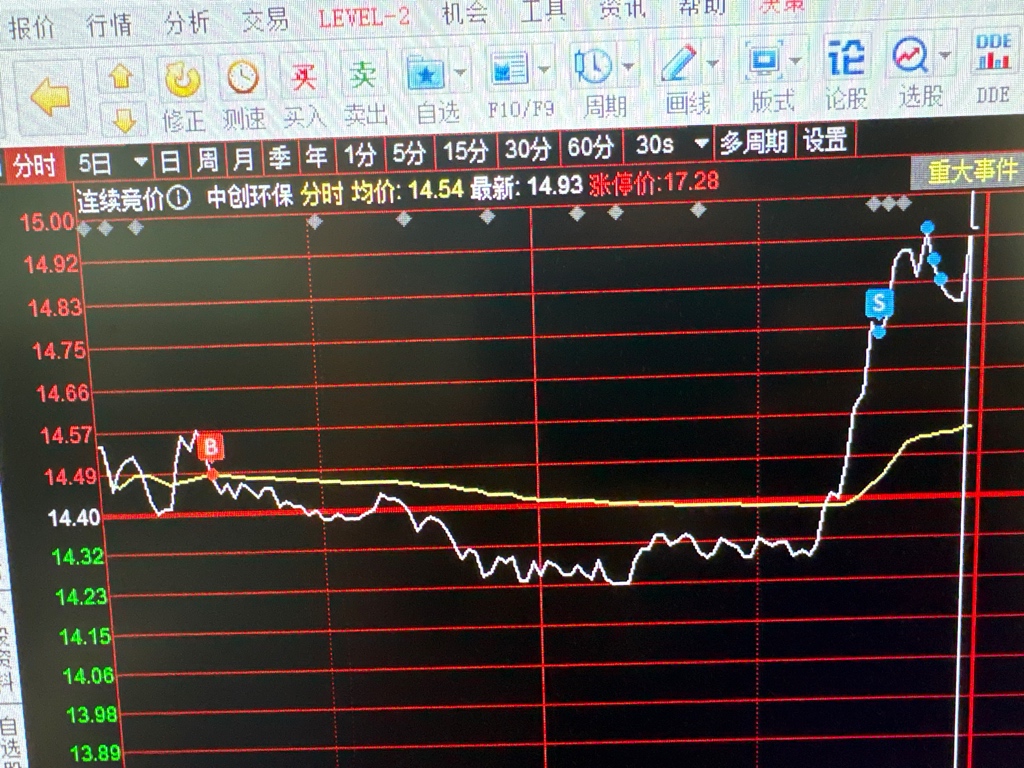The height and width of the screenshot is (768, 1024).
Task: Select the 5分 period tab
Action: pos(409,153)
